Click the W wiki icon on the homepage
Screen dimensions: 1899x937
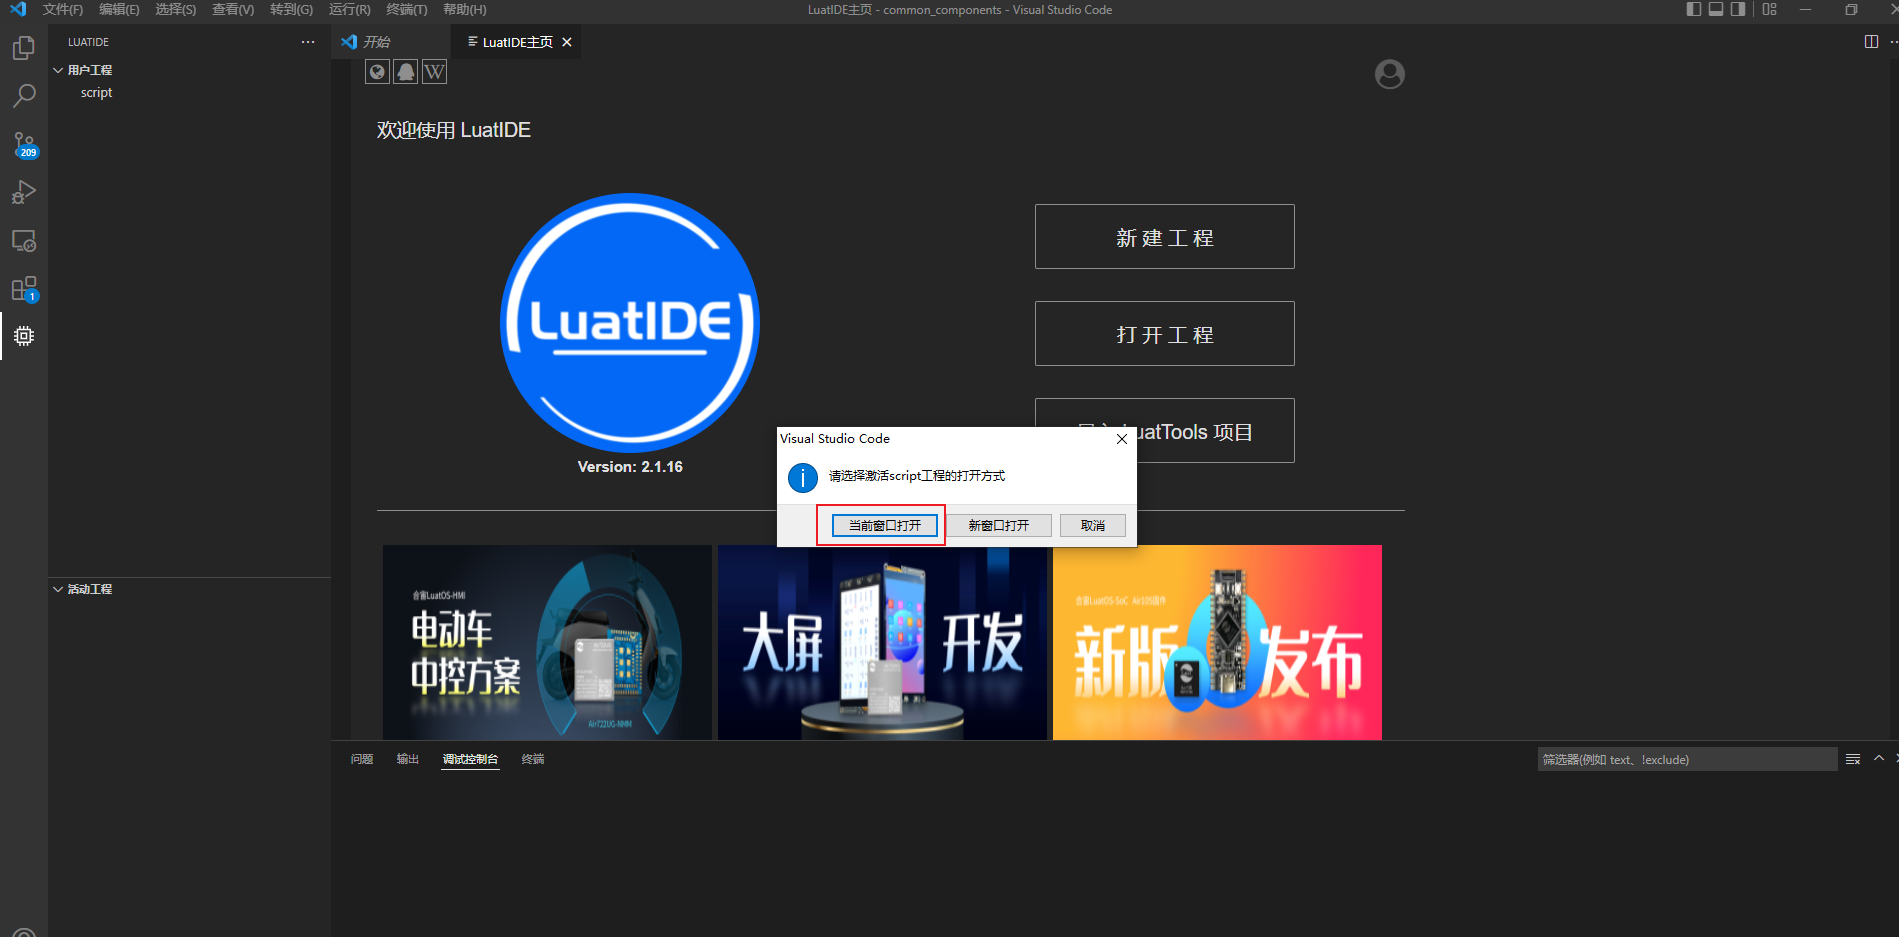pos(434,72)
